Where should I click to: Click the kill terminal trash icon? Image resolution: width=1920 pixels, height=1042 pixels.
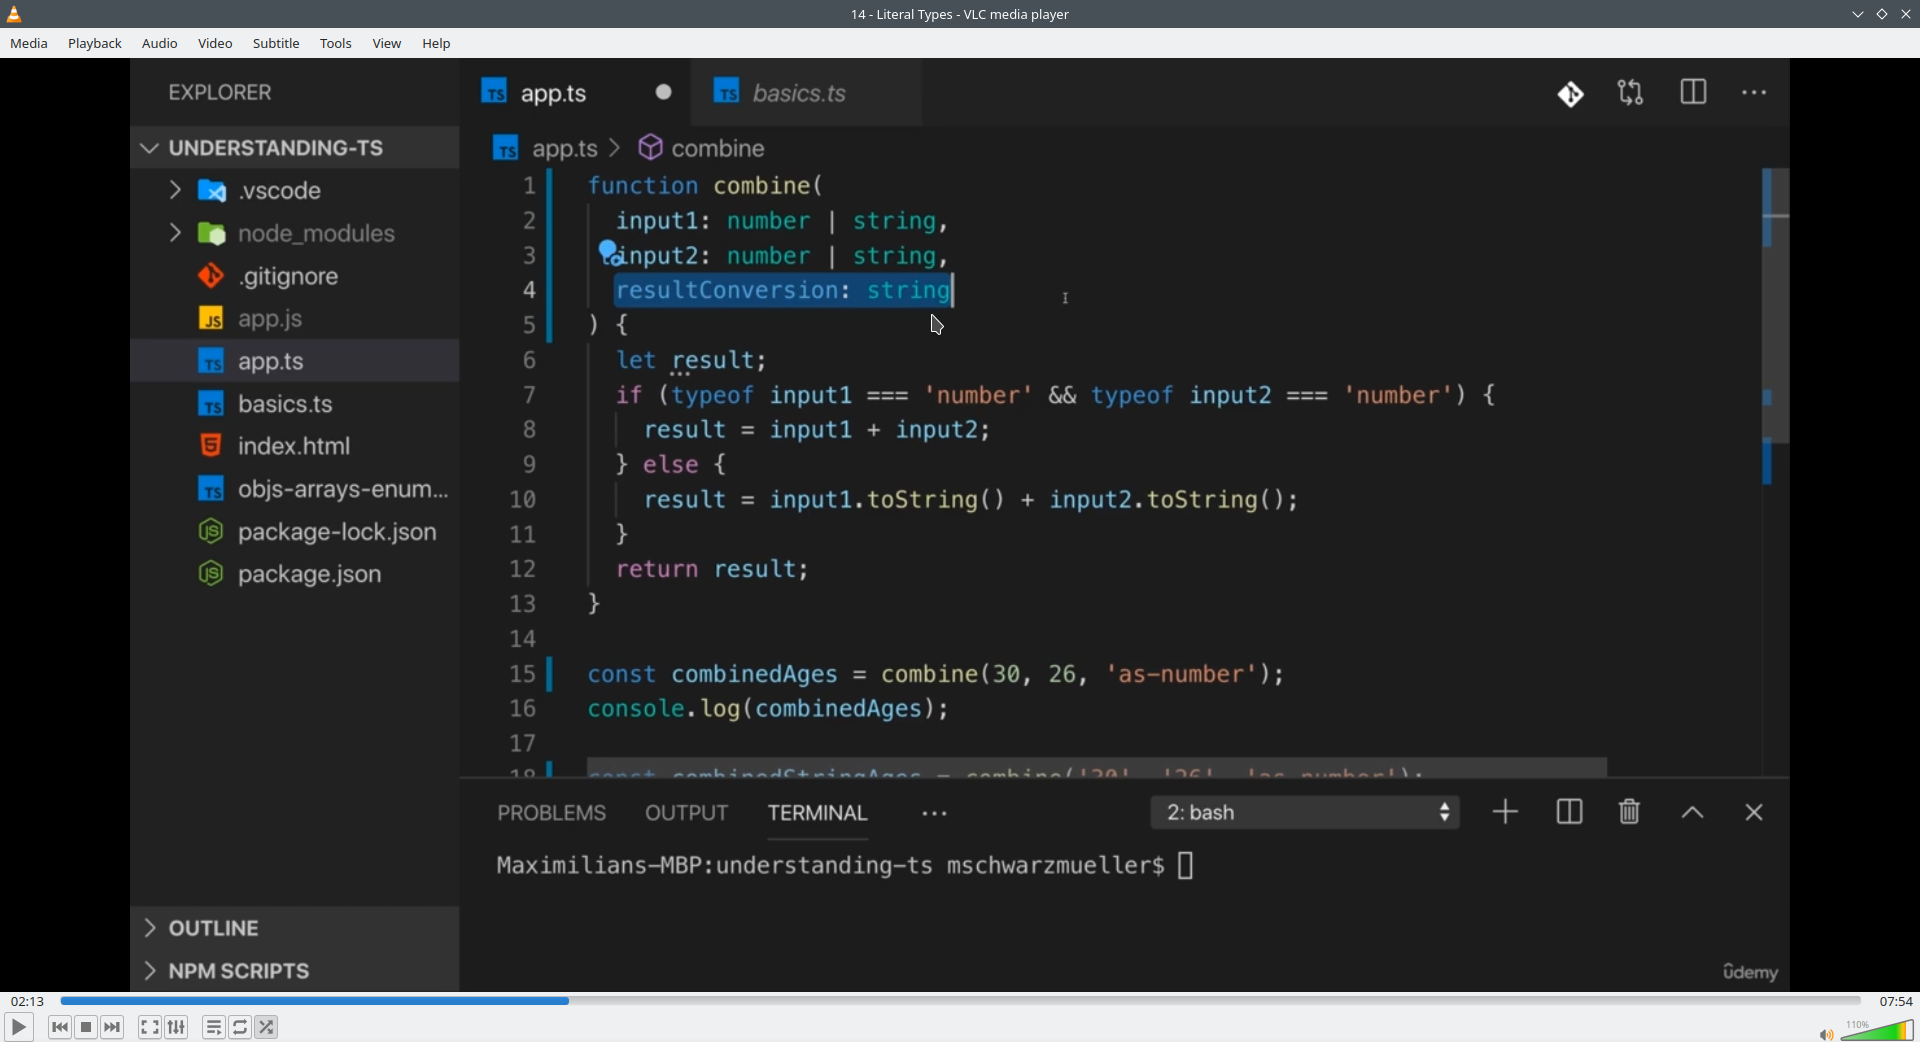pos(1629,812)
